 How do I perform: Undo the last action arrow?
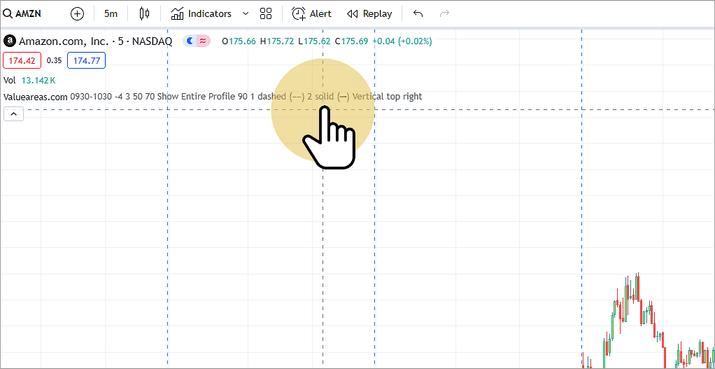point(418,14)
